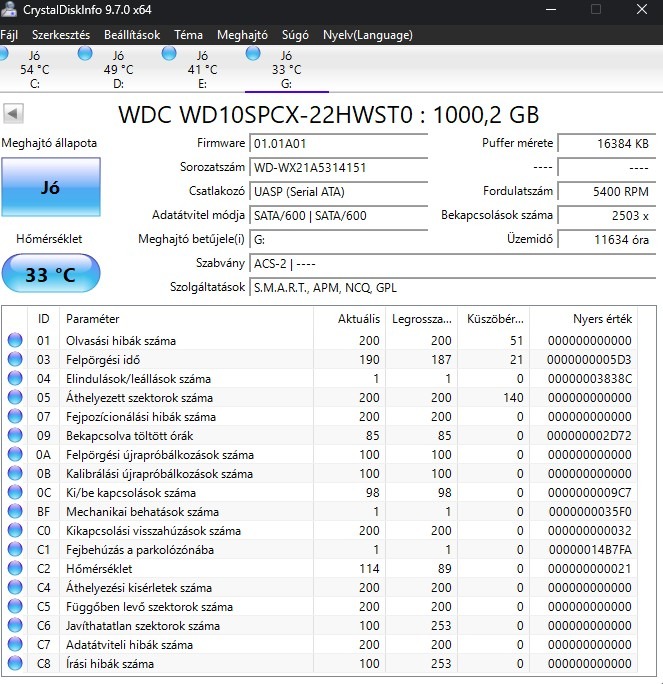Image resolution: width=663 pixels, height=684 pixels.
Task: Click the previous disk arrow button
Action: point(13,114)
